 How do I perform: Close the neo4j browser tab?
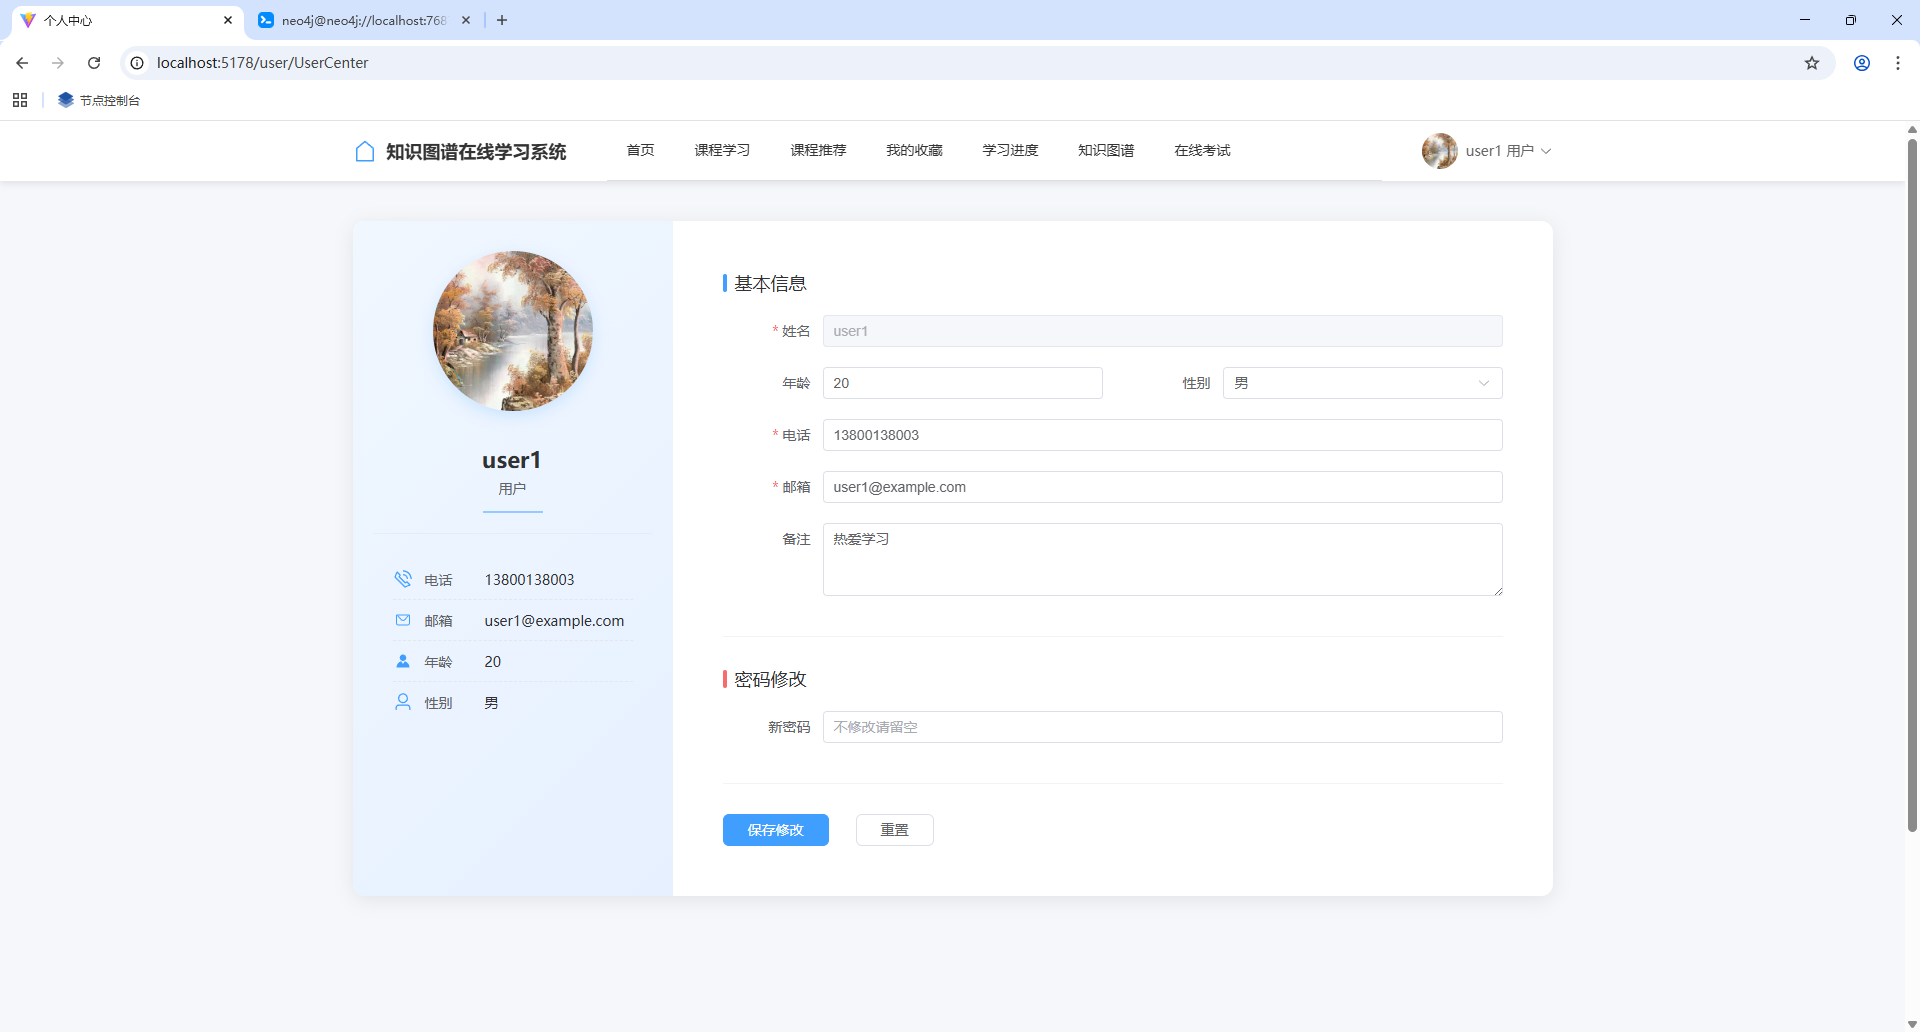pyautogui.click(x=466, y=20)
